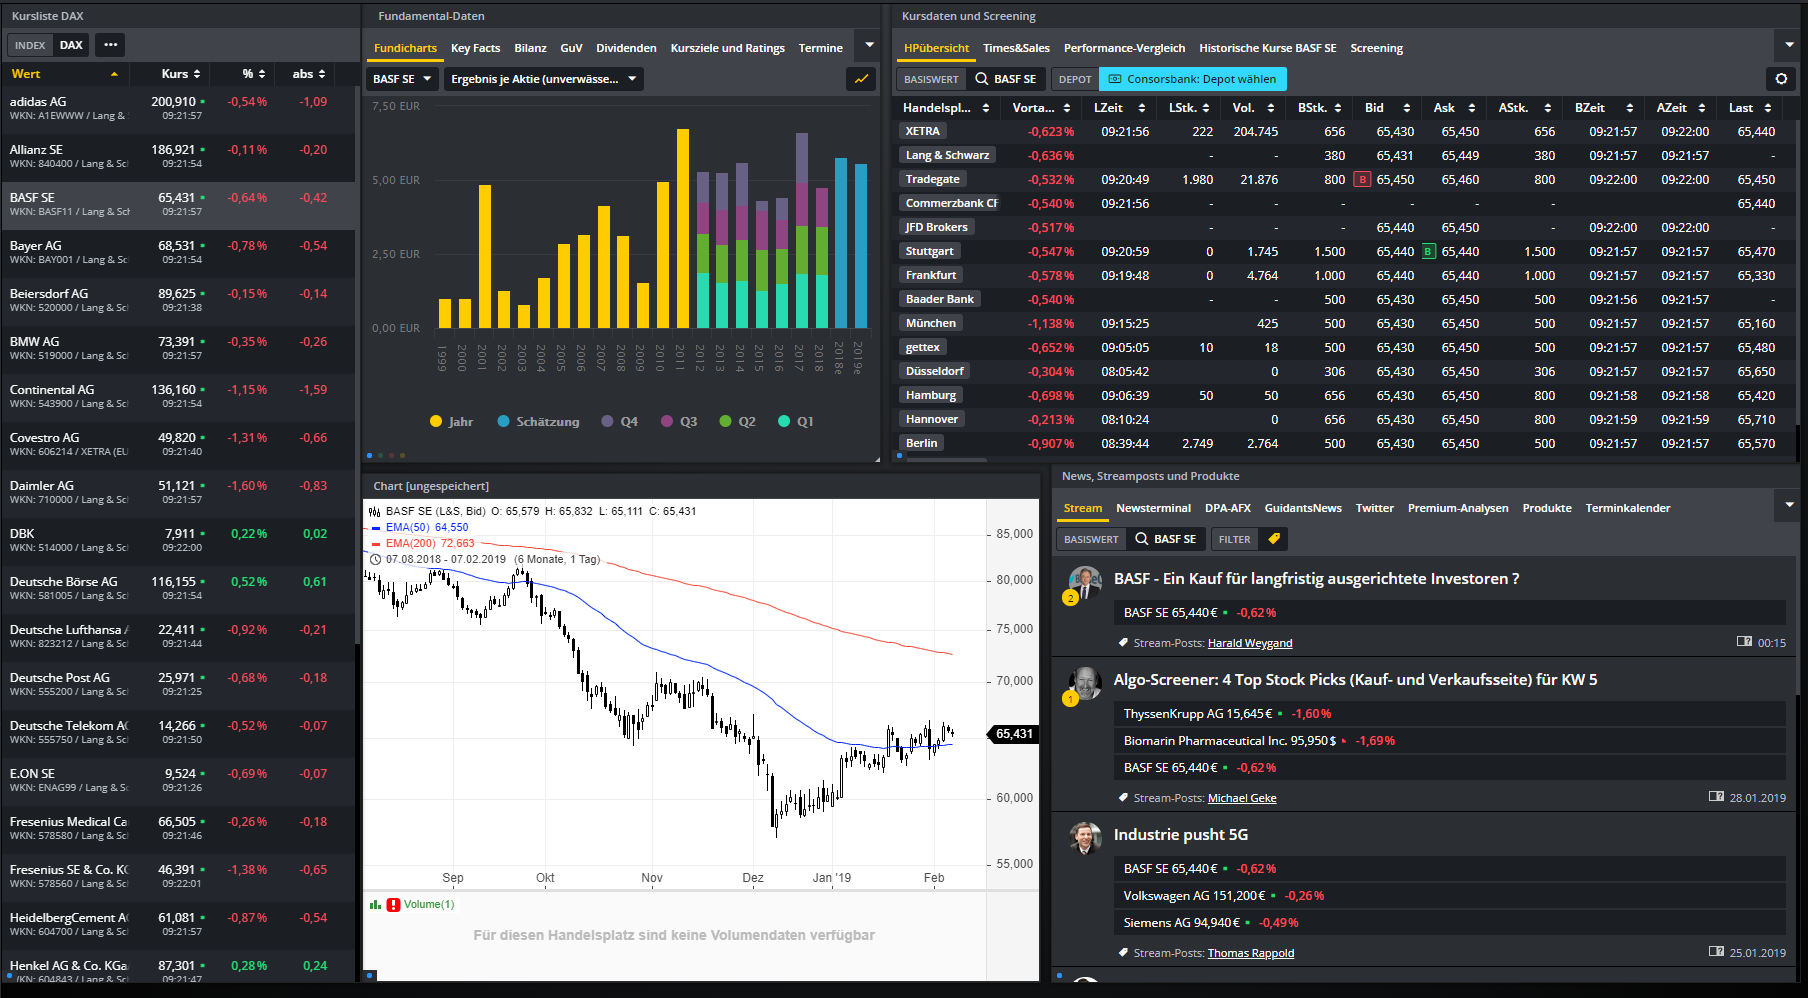Screen dimensions: 1808x998
Task: Select adidas AG in the DAX list
Action: pos(177,109)
